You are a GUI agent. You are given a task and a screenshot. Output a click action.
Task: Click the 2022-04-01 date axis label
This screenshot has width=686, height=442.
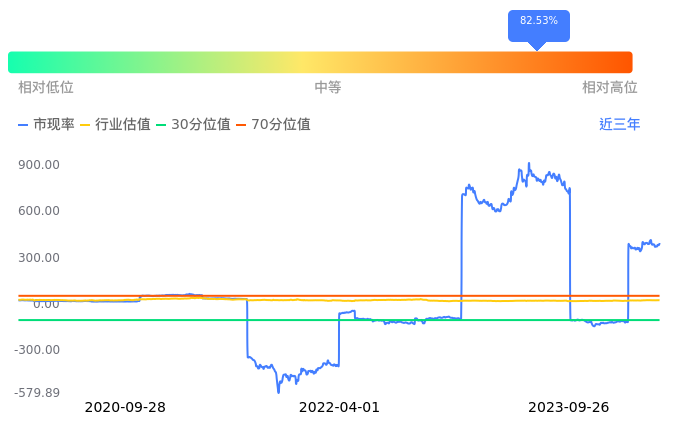[340, 408]
